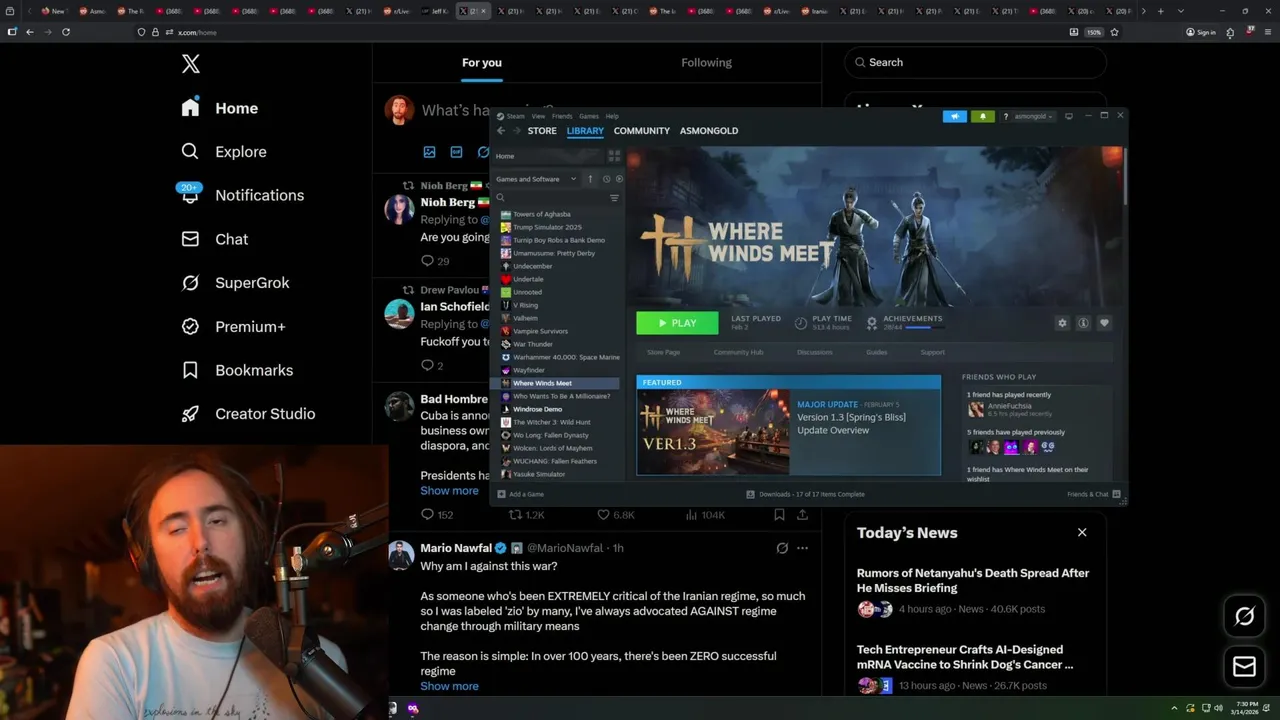The width and height of the screenshot is (1280, 720).
Task: Click Add a Game in Steam
Action: pos(521,494)
